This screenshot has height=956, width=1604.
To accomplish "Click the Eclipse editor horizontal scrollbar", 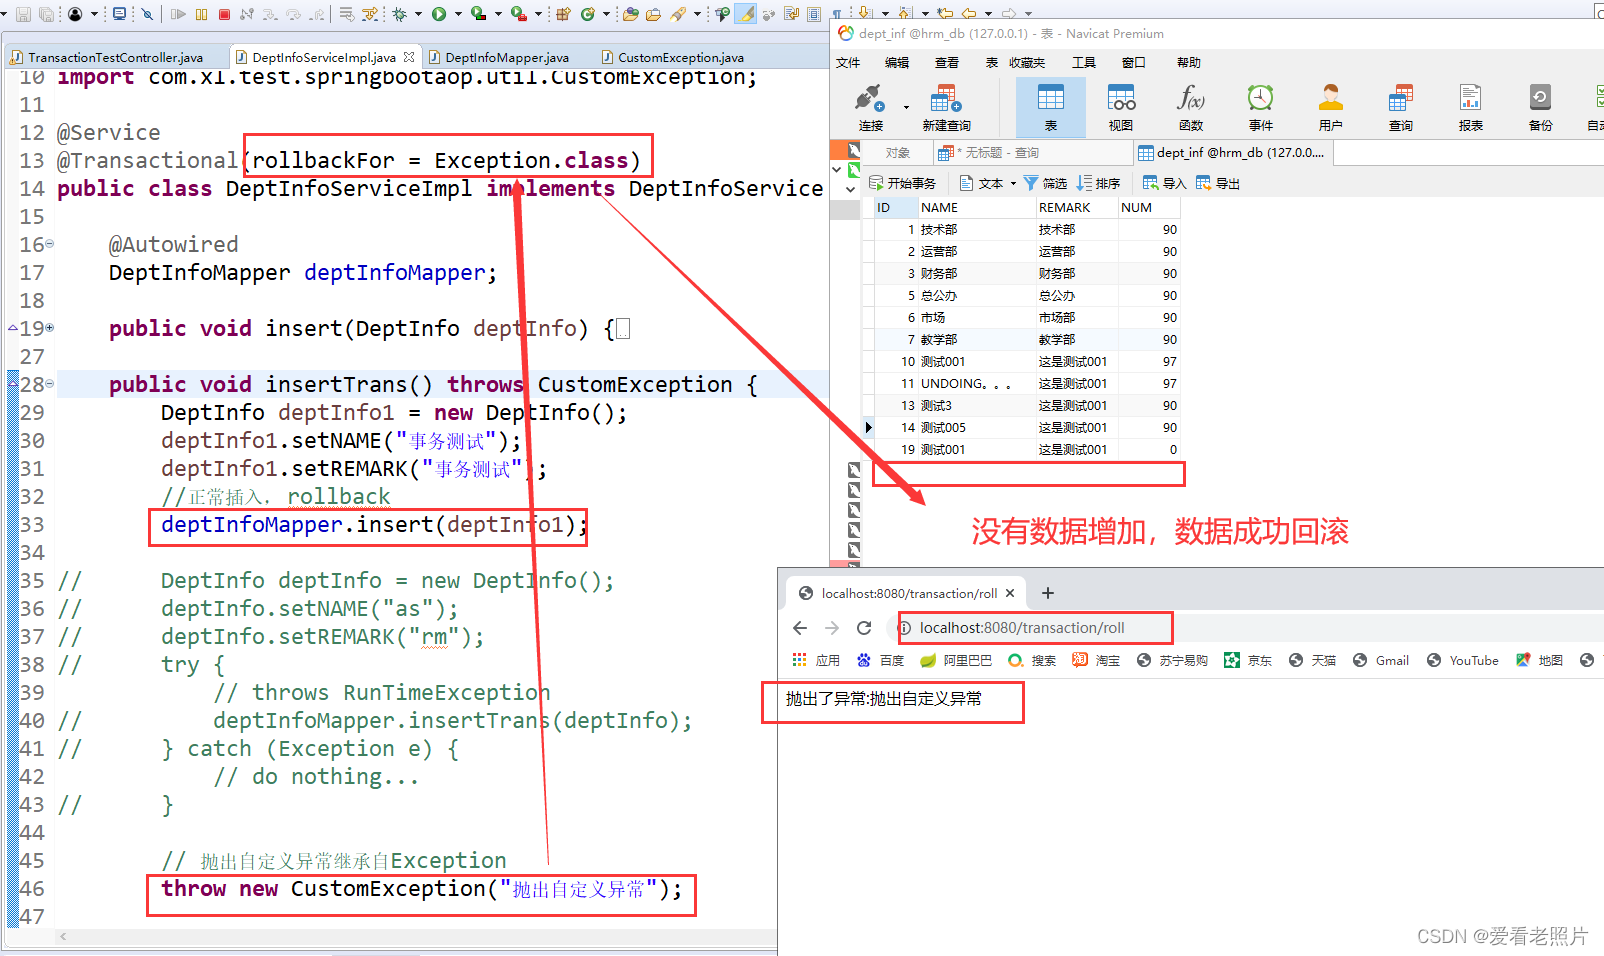I will click(x=417, y=937).
